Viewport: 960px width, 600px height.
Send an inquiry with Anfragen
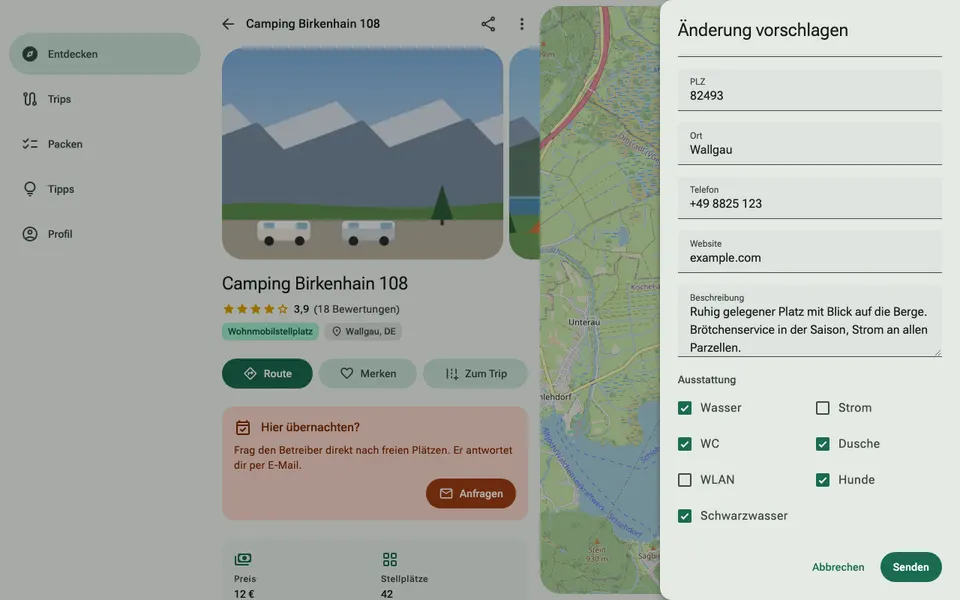(471, 493)
